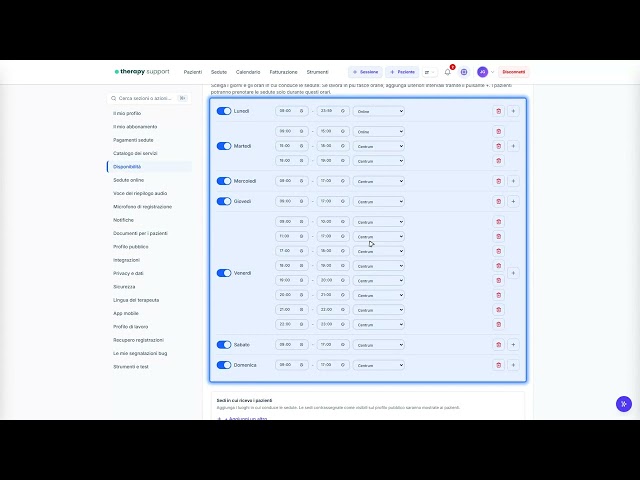640x480 pixels.
Task: Delete the Lunedì time slot
Action: point(498,111)
